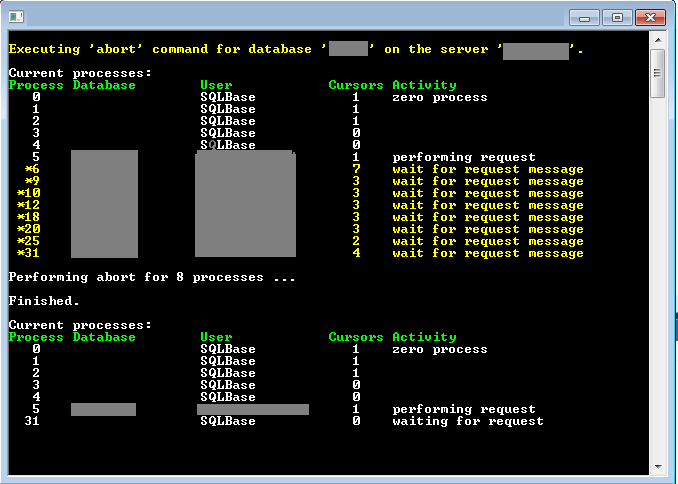
Task: Click the first list's 'zero process' activity text
Action: [x=440, y=97]
